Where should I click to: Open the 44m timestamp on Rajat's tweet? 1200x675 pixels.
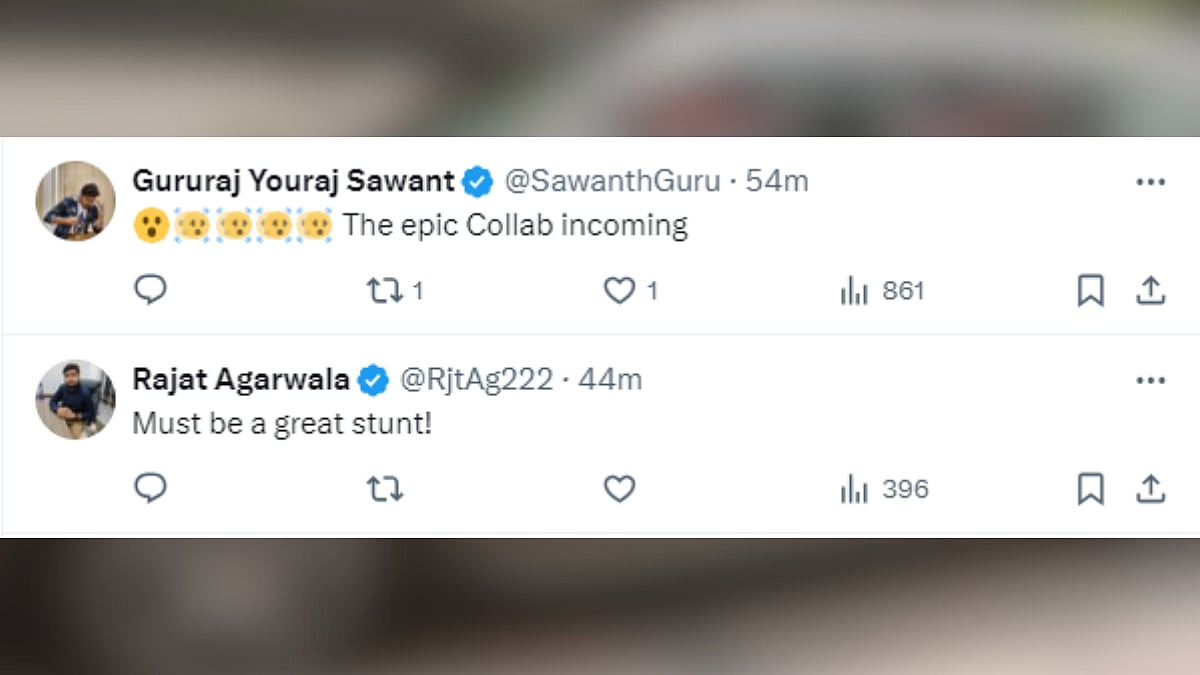610,380
